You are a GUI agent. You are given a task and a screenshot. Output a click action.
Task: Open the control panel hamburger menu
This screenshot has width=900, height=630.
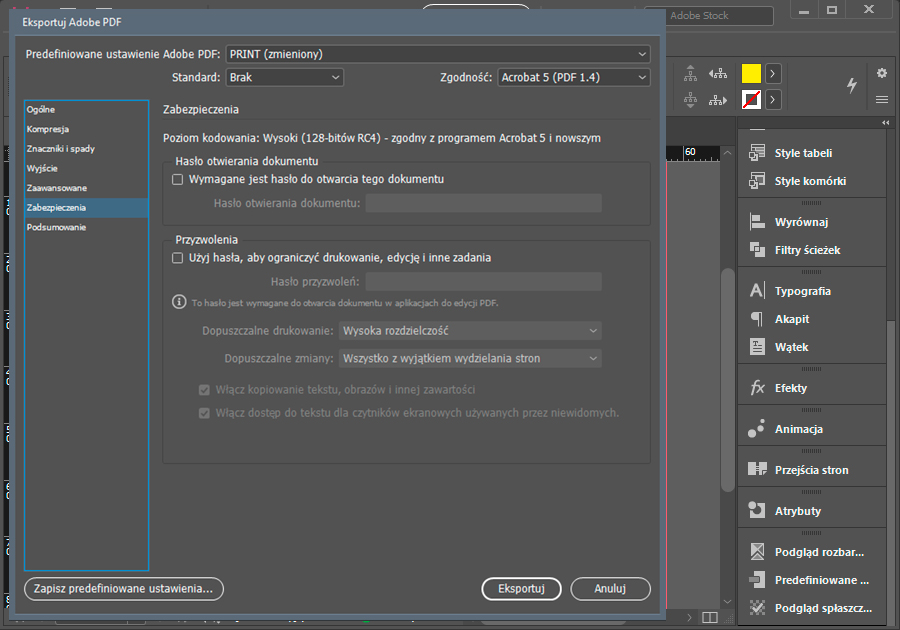882,100
